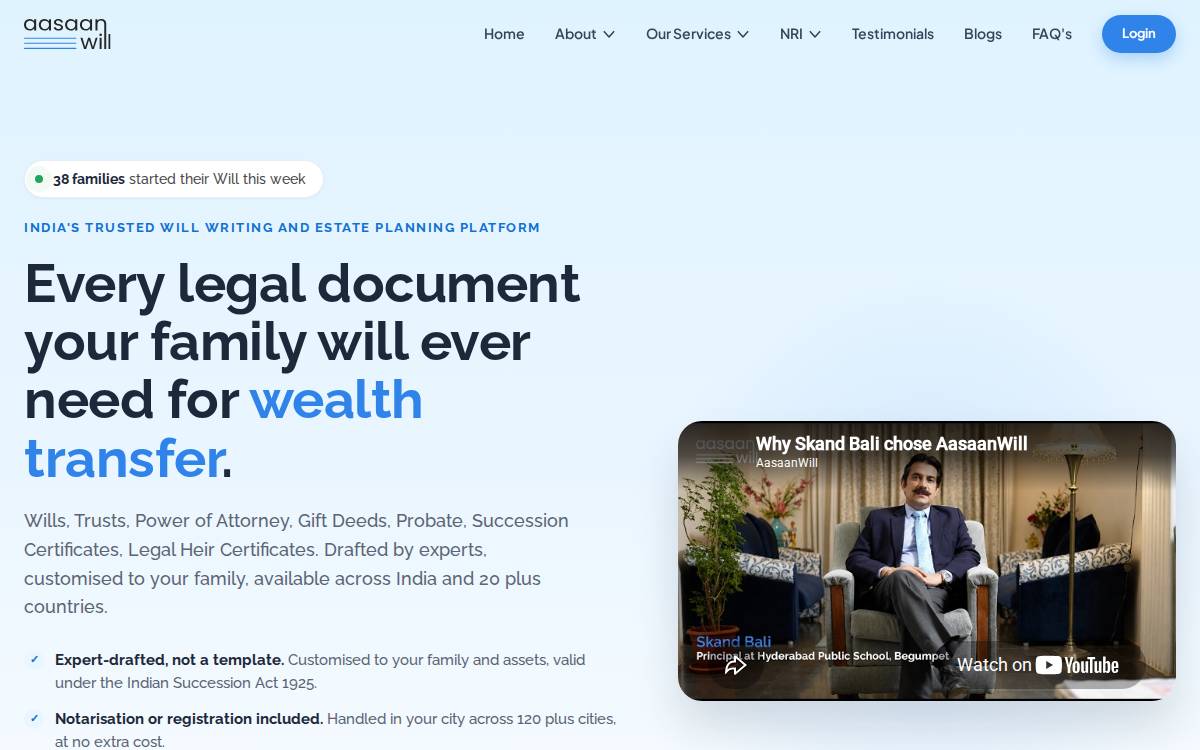Expand the NRI dropdown menu
Image resolution: width=1200 pixels, height=750 pixels.
point(800,34)
